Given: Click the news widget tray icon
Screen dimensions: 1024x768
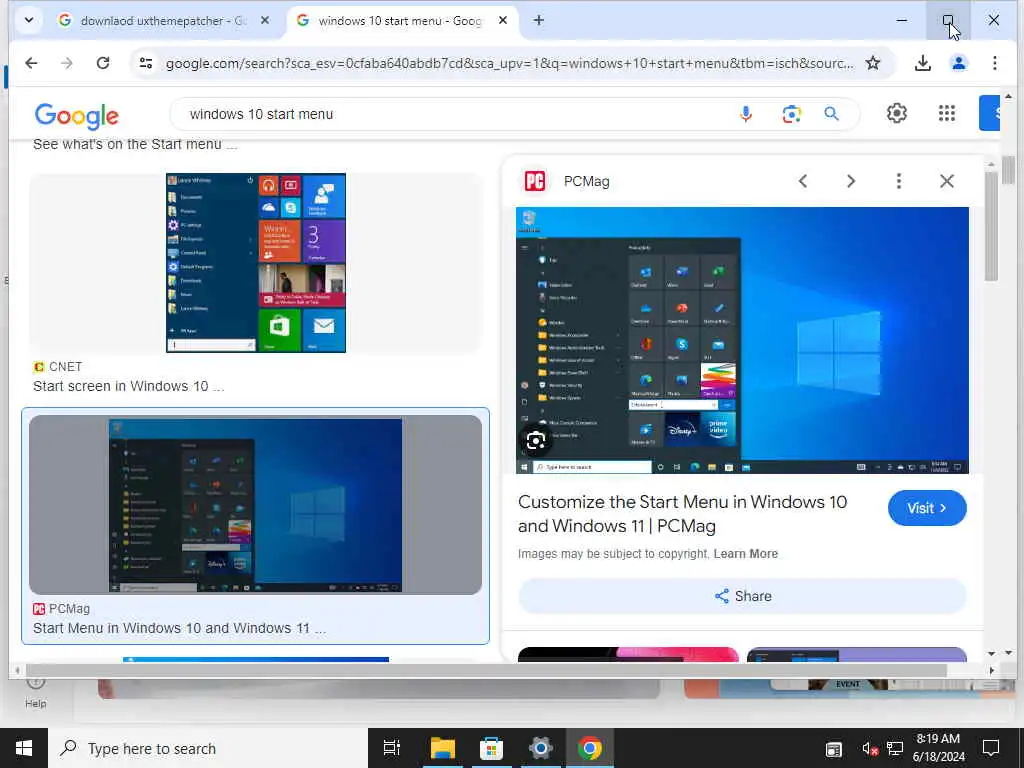Looking at the screenshot, I should click(x=833, y=749).
